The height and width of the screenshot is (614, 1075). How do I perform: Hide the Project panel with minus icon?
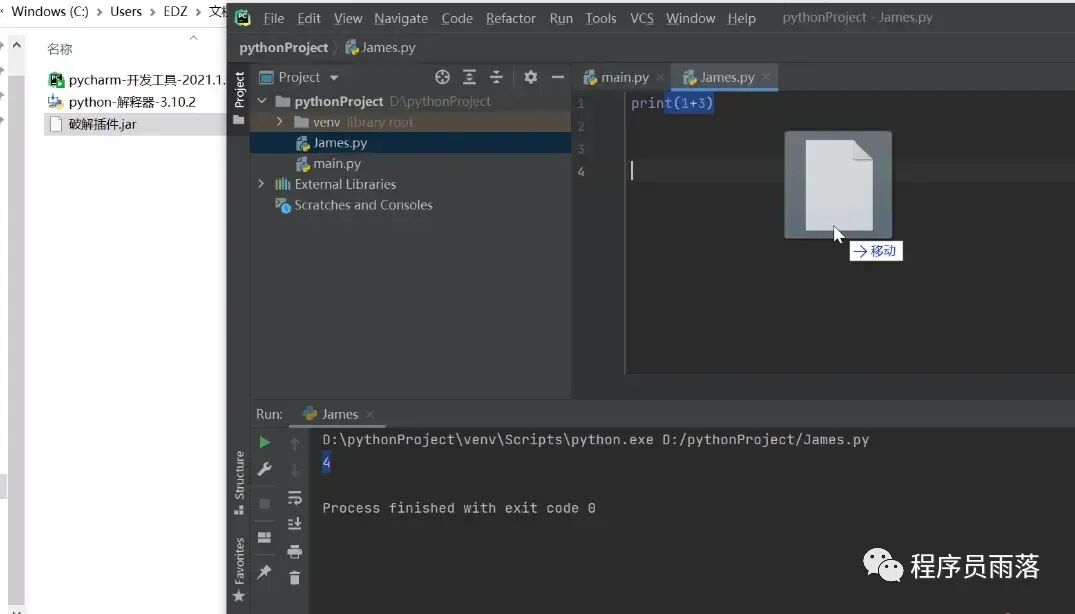[558, 77]
